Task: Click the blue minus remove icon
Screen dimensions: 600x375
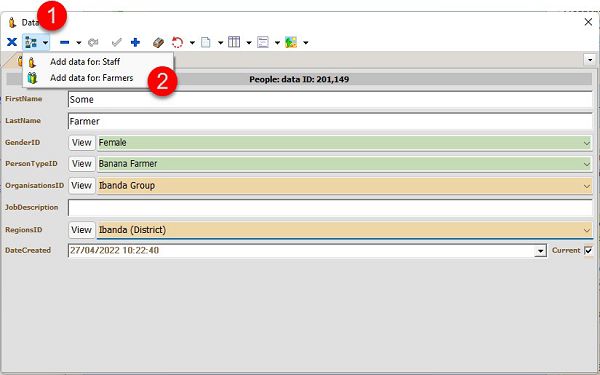Action: click(64, 42)
